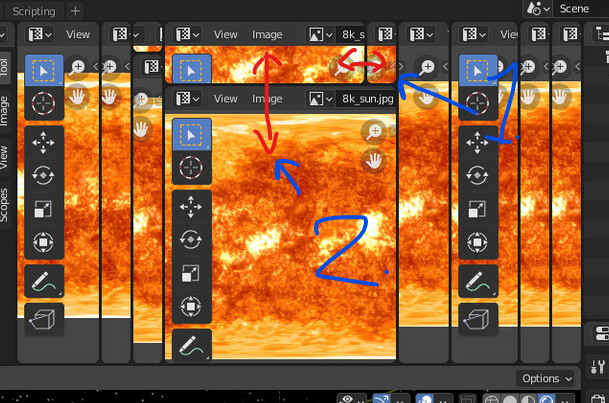Activate the Cursor tool in the right-hand editor toolbar
This screenshot has height=403, width=609.
[x=478, y=103]
